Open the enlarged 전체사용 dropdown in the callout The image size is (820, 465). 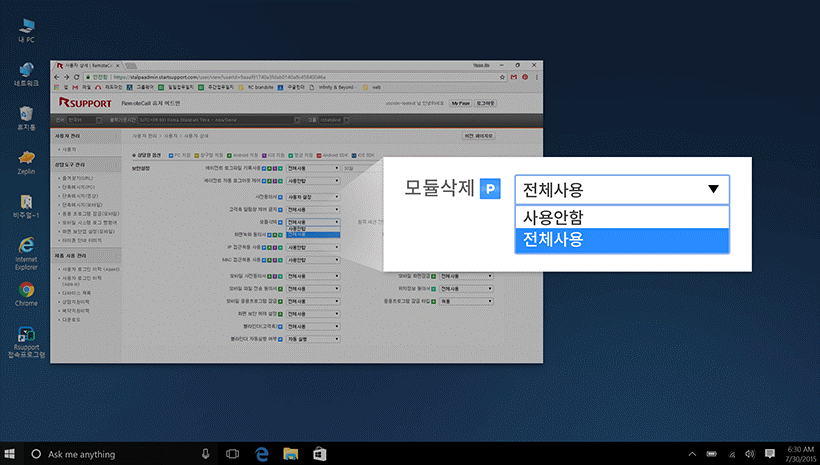pos(622,189)
